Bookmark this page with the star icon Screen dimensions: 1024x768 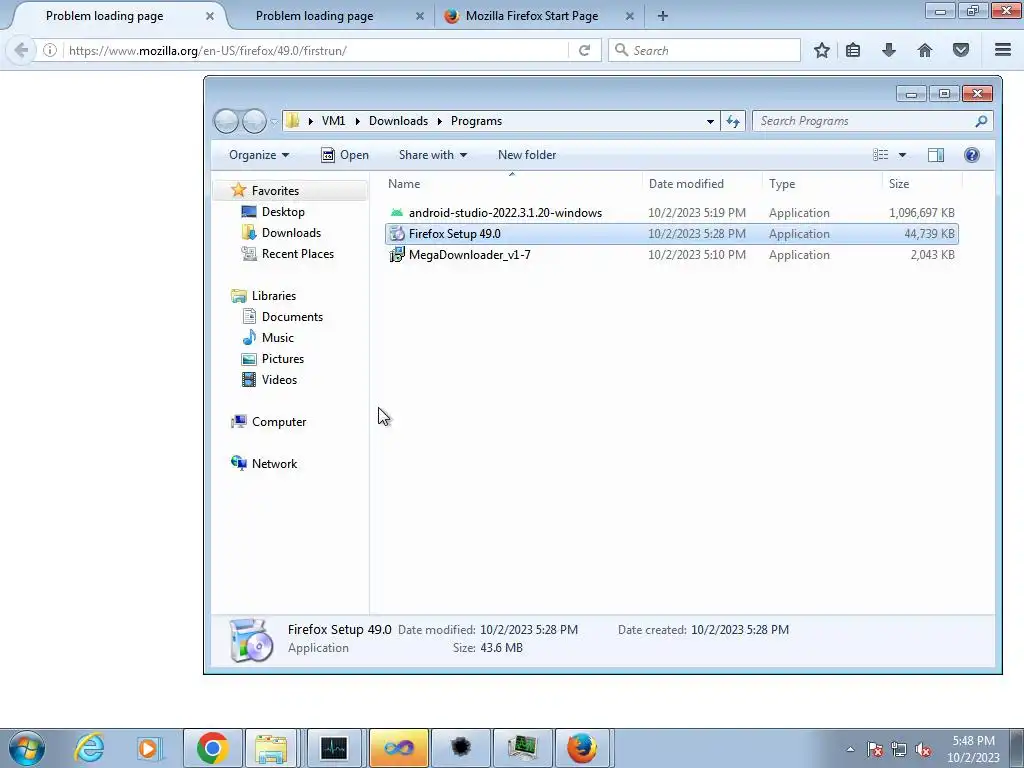coord(822,50)
